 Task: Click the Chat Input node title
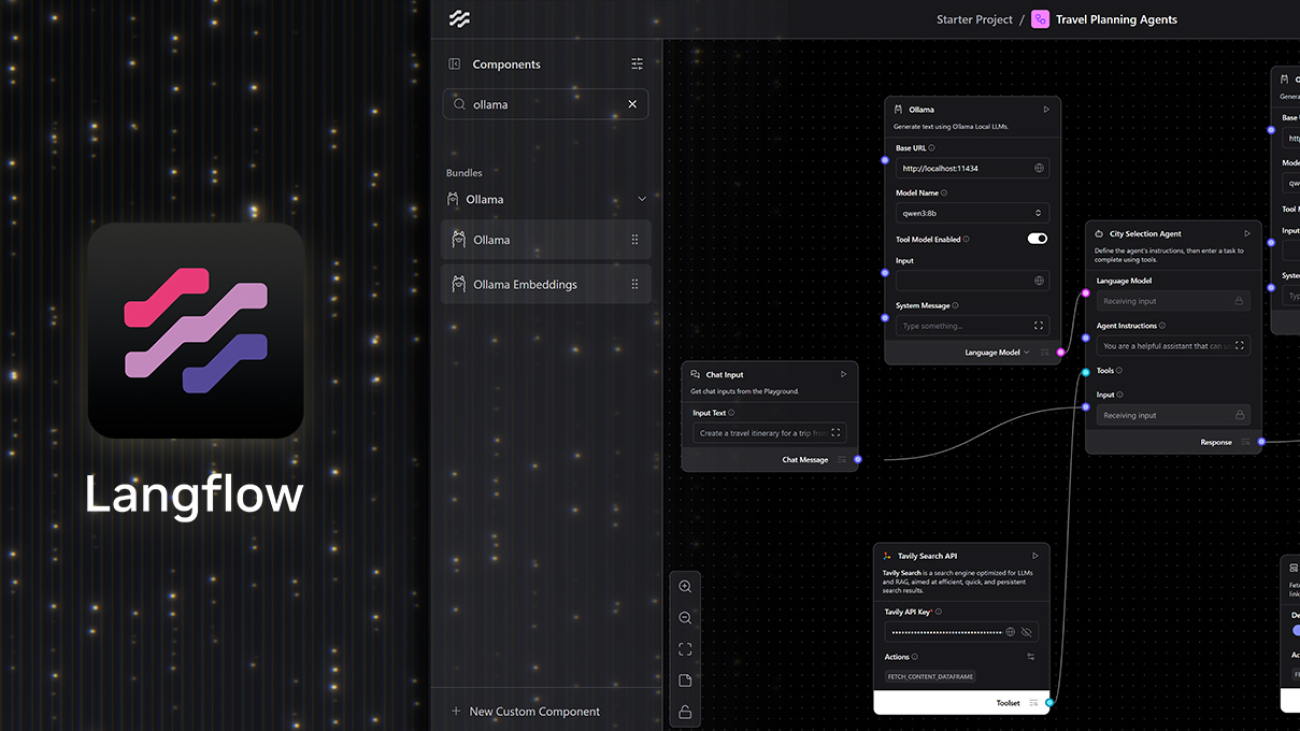pyautogui.click(x=724, y=374)
